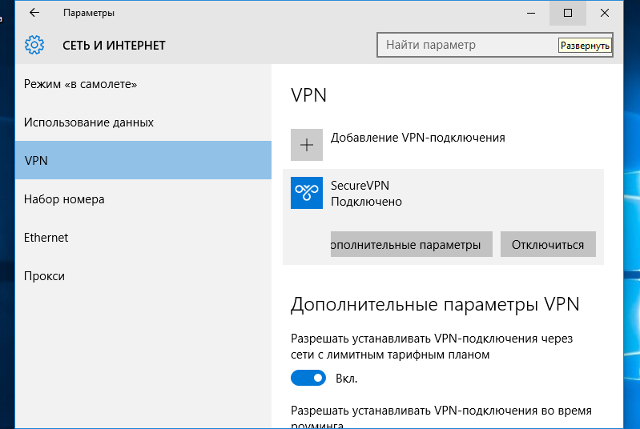Click the plus icon to add VPN
Viewport: 640px width, 429px height.
(x=307, y=145)
